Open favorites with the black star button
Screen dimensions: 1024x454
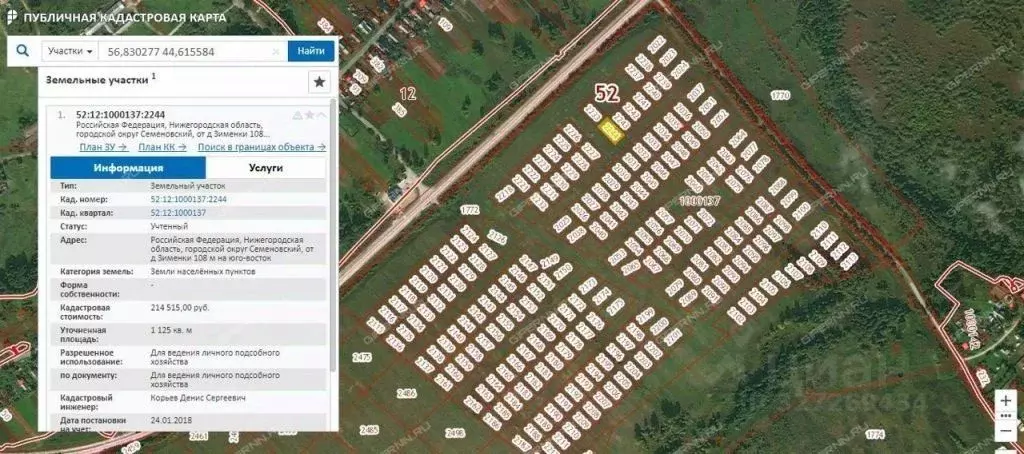coord(319,82)
